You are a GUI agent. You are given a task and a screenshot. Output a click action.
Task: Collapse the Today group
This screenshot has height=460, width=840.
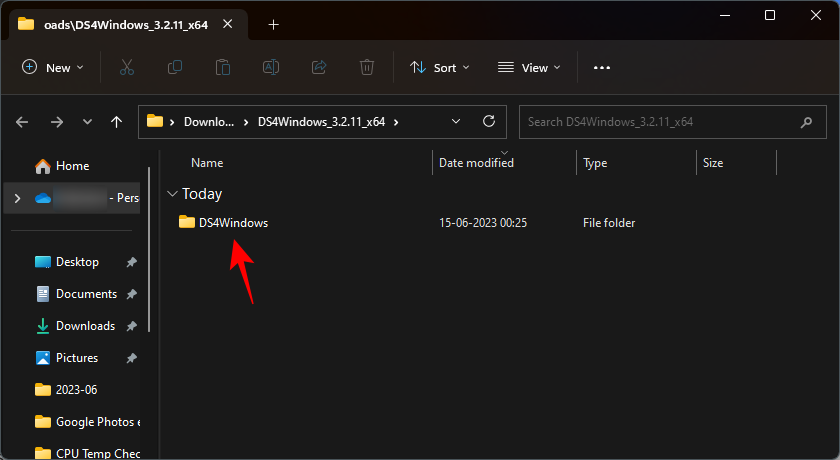172,194
